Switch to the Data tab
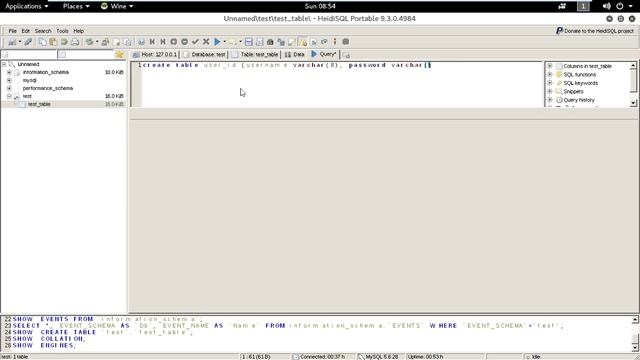This screenshot has height=360, width=640. click(x=294, y=54)
